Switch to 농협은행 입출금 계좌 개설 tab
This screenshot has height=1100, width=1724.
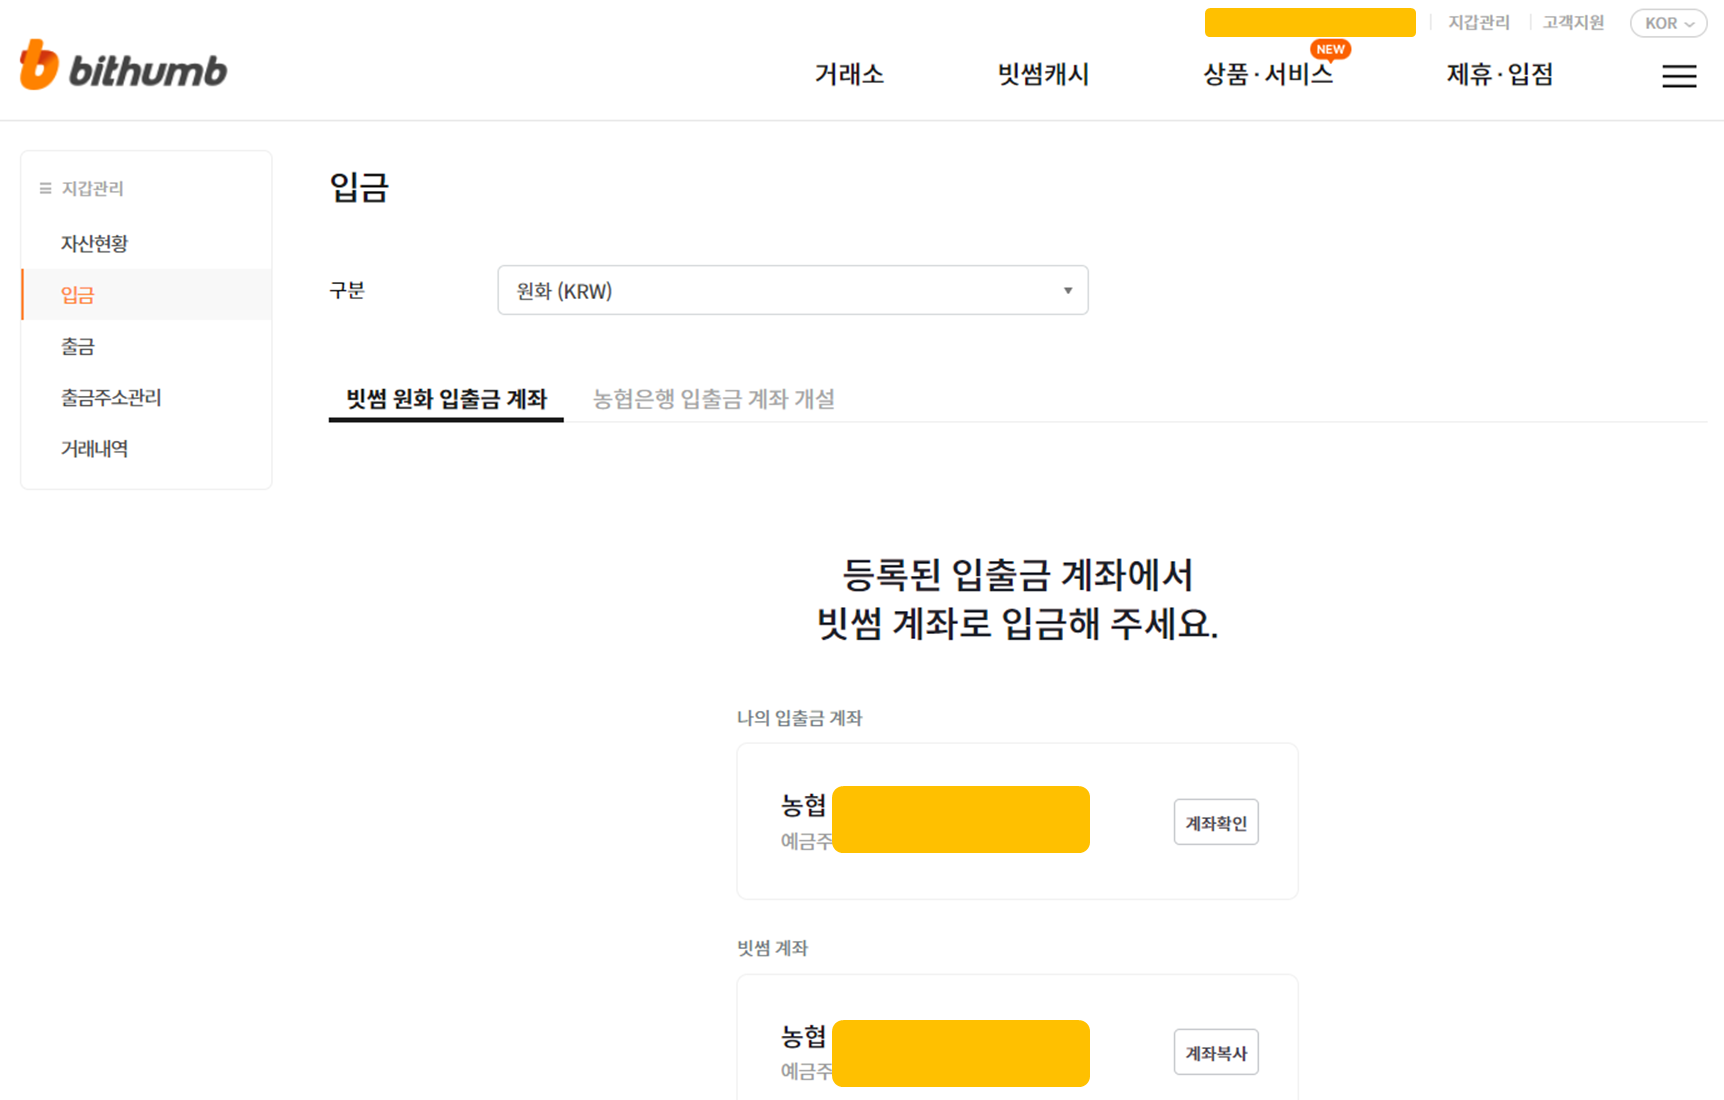coord(714,399)
